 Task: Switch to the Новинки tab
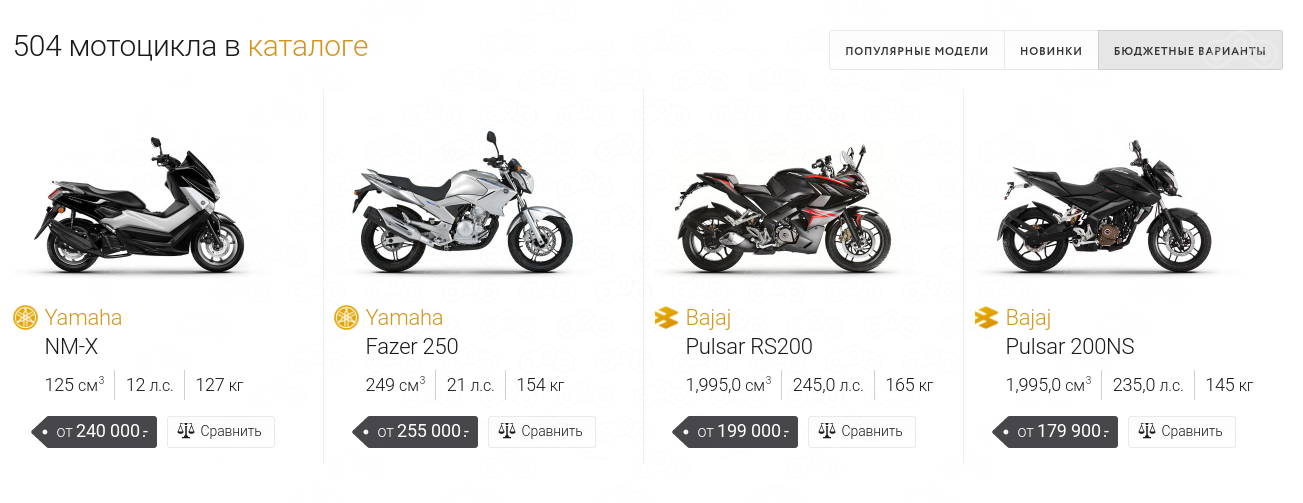click(x=1050, y=50)
